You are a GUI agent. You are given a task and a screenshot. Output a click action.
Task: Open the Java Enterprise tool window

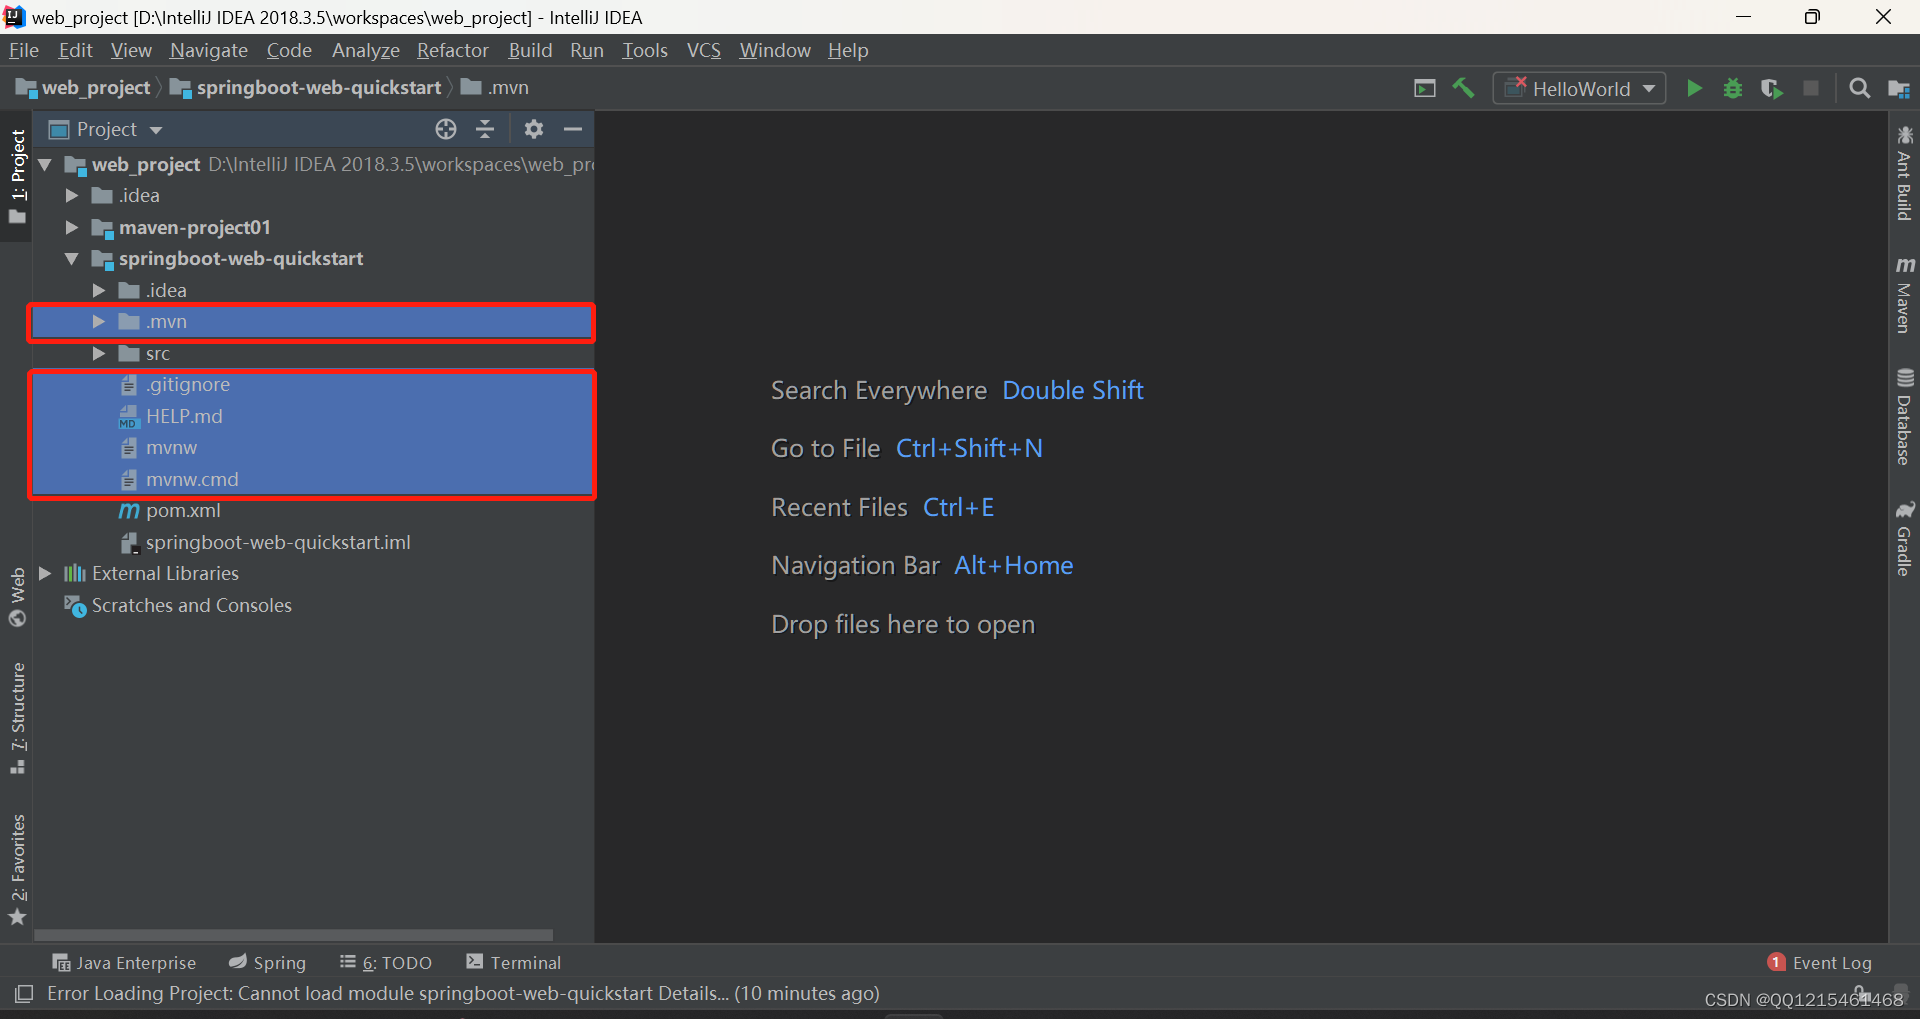pyautogui.click(x=124, y=962)
